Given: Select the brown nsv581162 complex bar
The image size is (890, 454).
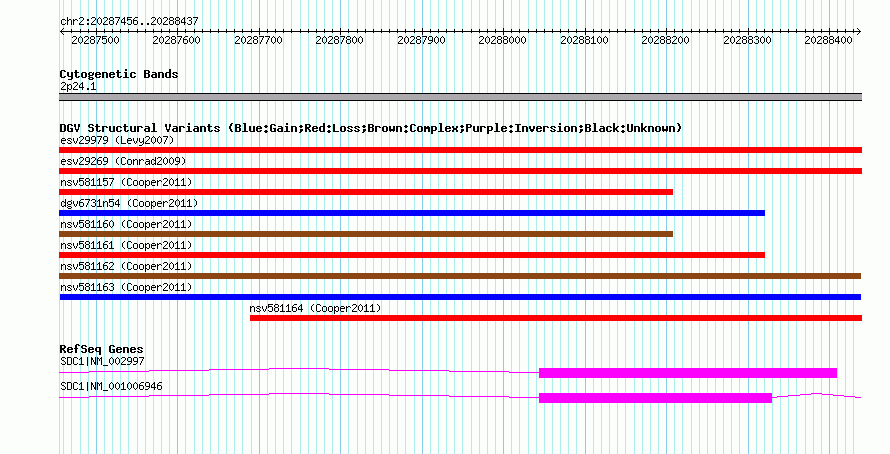Looking at the screenshot, I should pyautogui.click(x=460, y=276).
